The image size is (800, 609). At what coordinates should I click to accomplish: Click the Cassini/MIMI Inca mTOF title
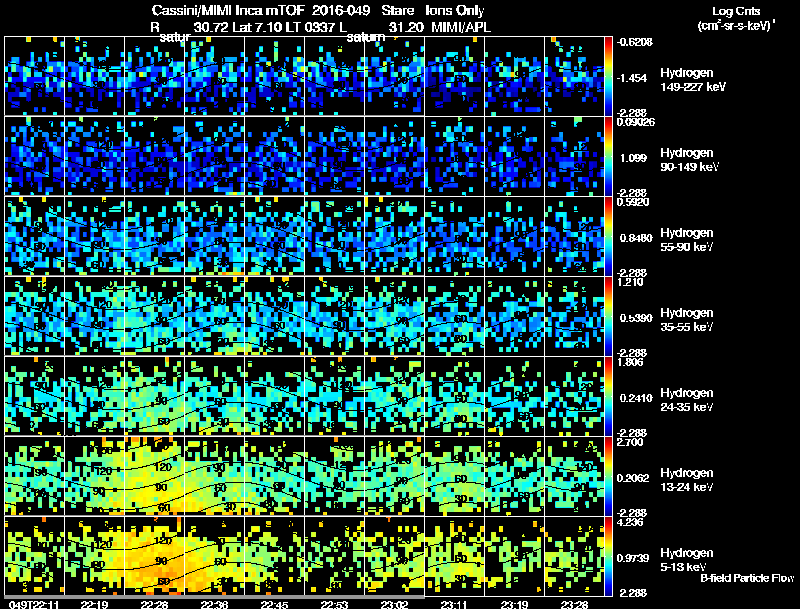coord(228,11)
